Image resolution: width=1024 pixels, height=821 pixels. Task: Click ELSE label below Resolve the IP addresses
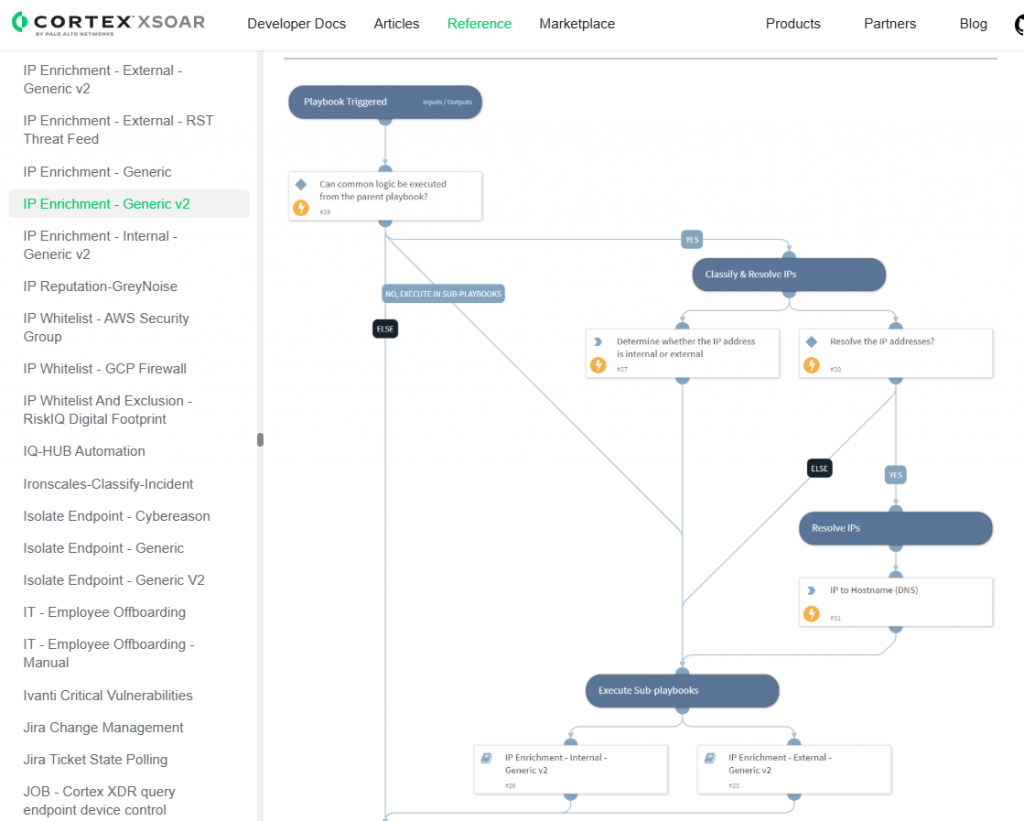[x=819, y=468]
